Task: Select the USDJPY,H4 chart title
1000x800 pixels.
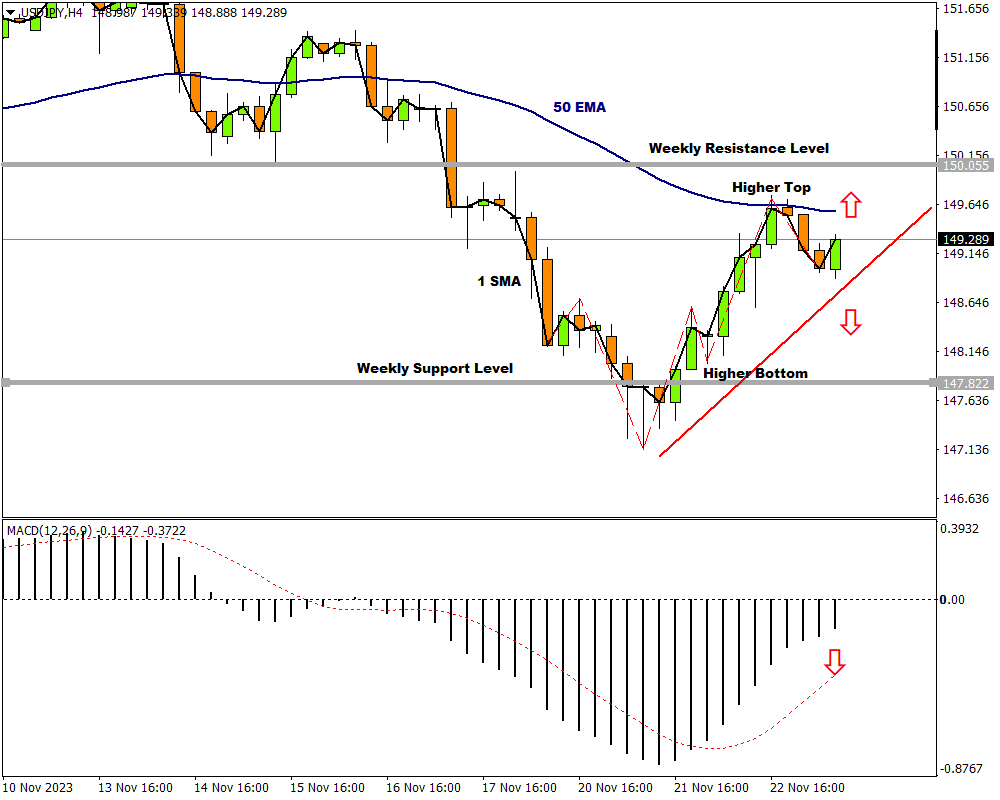Action: coord(51,12)
